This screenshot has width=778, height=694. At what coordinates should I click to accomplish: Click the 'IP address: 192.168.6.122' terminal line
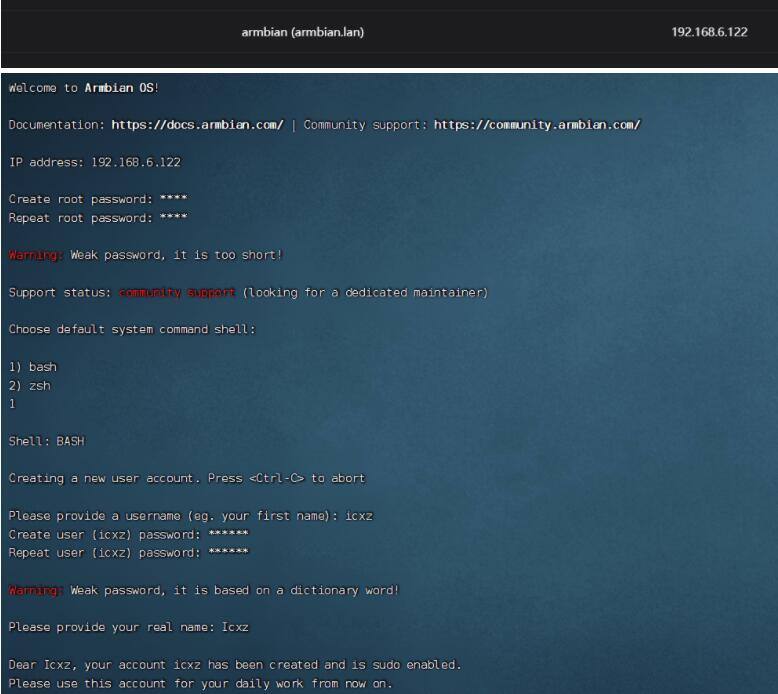[94, 162]
